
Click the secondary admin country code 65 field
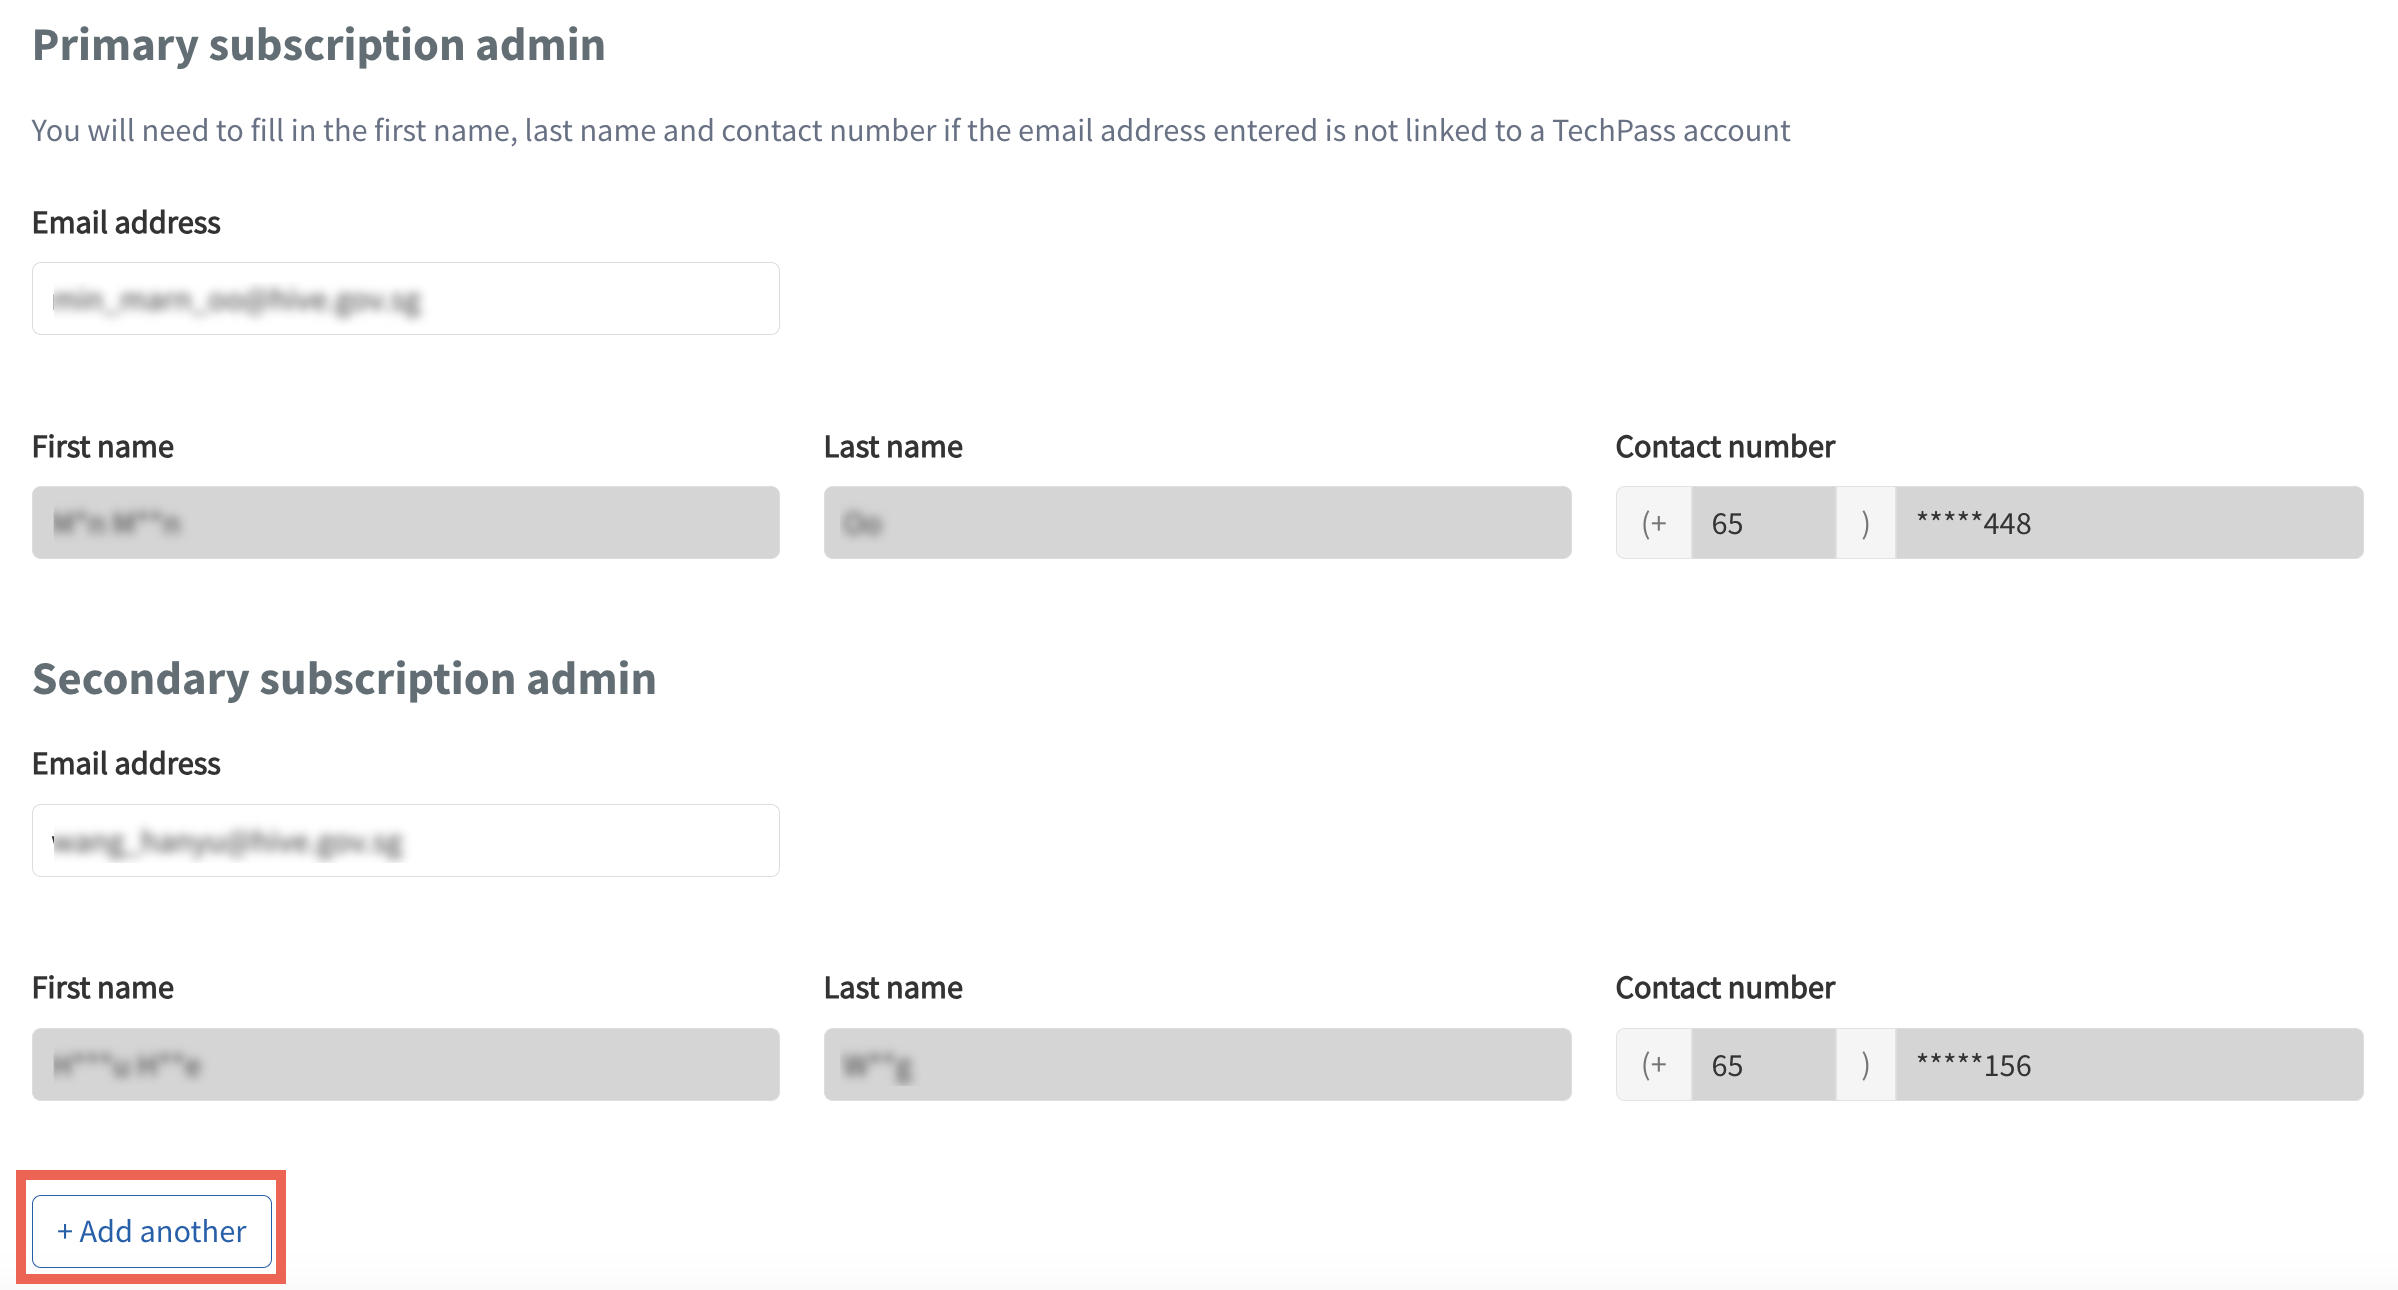tap(1762, 1065)
